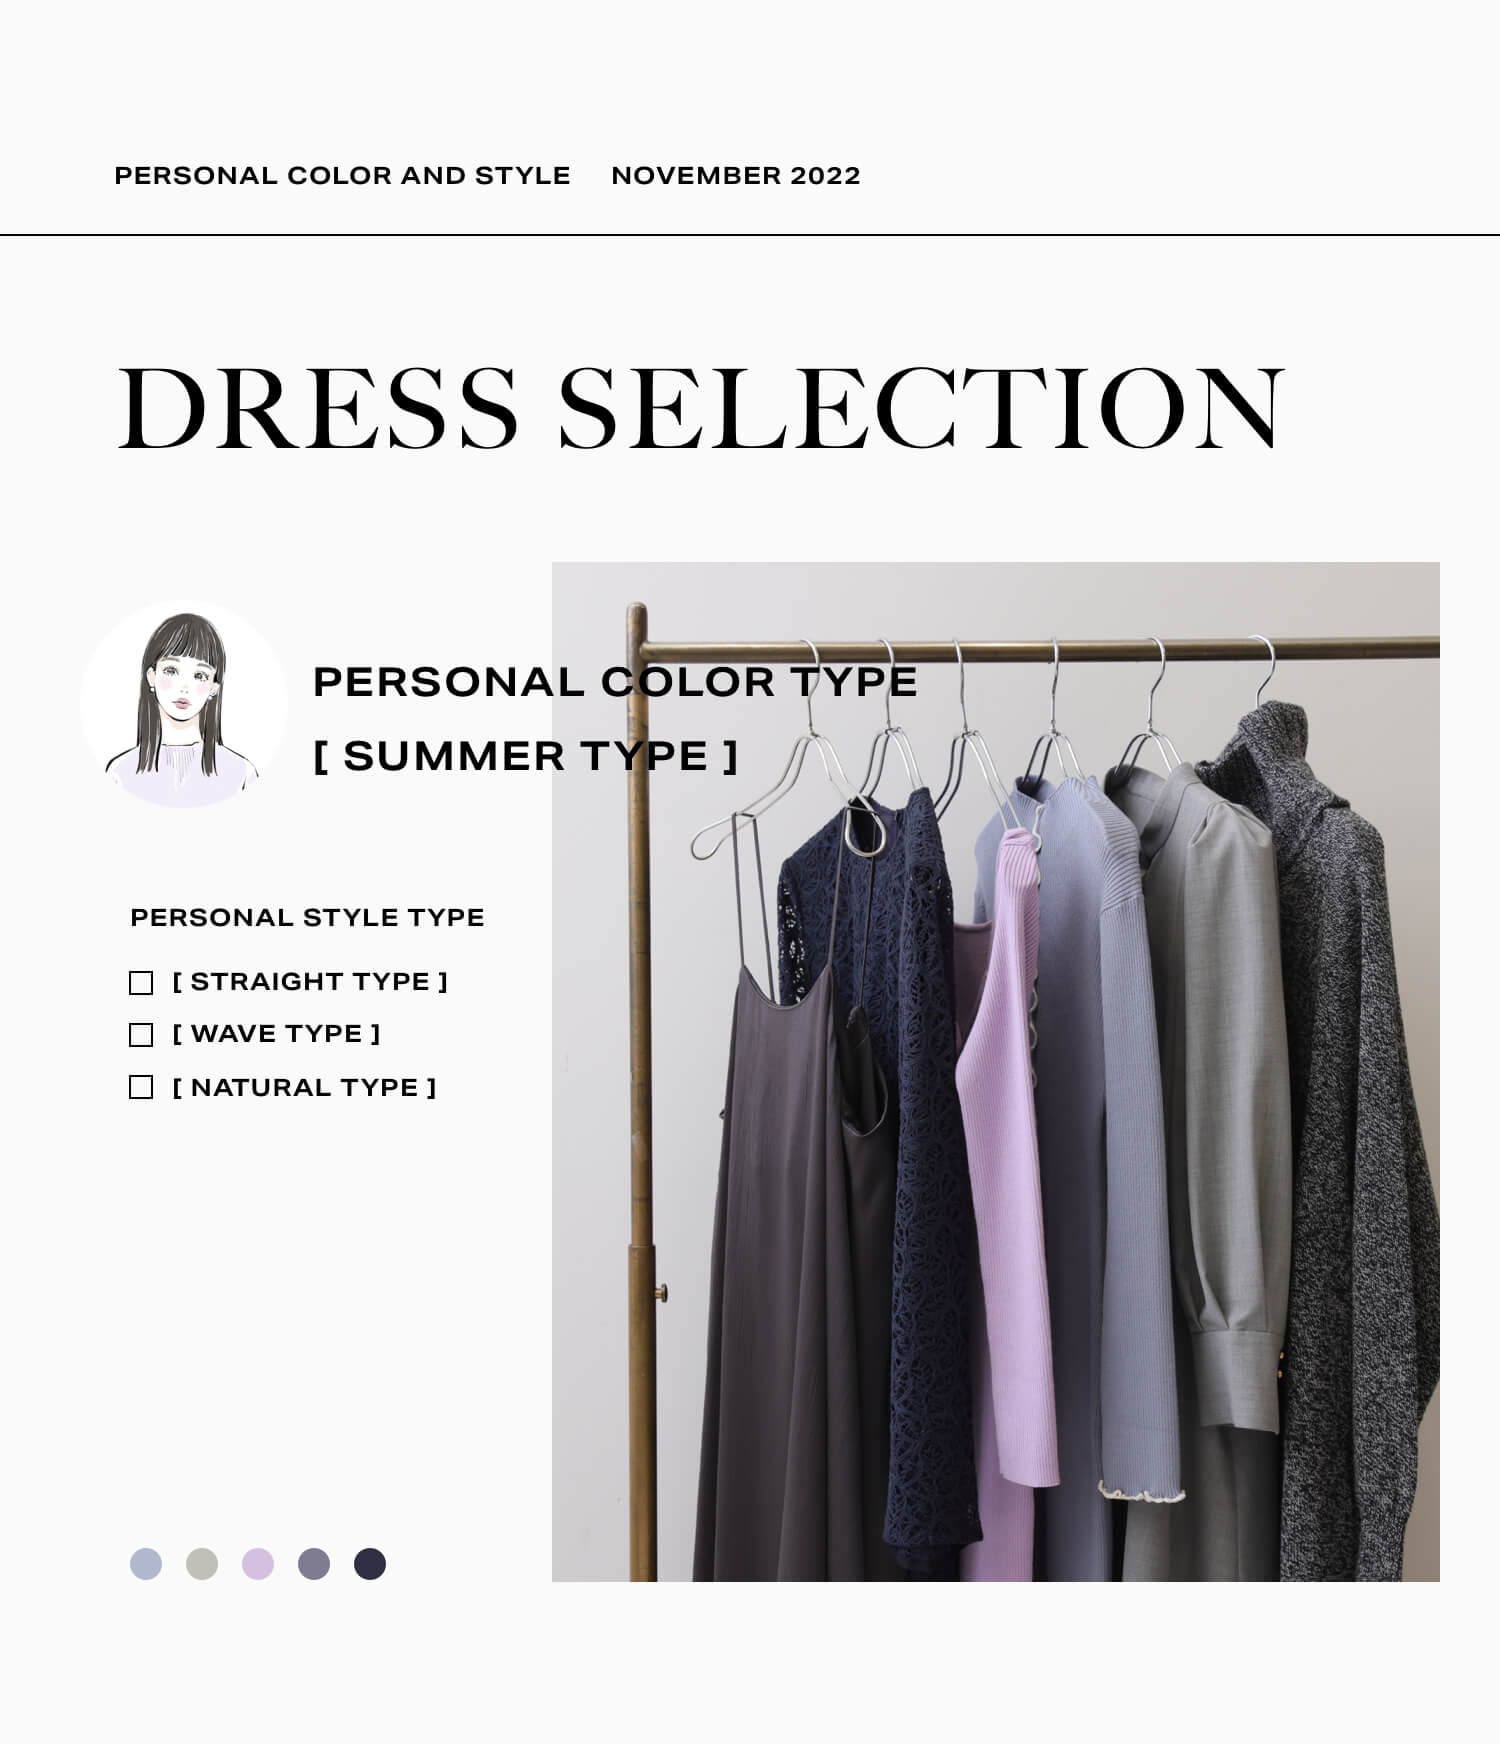Select the light blue color dot
1500x1744 pixels.
pyautogui.click(x=146, y=1564)
